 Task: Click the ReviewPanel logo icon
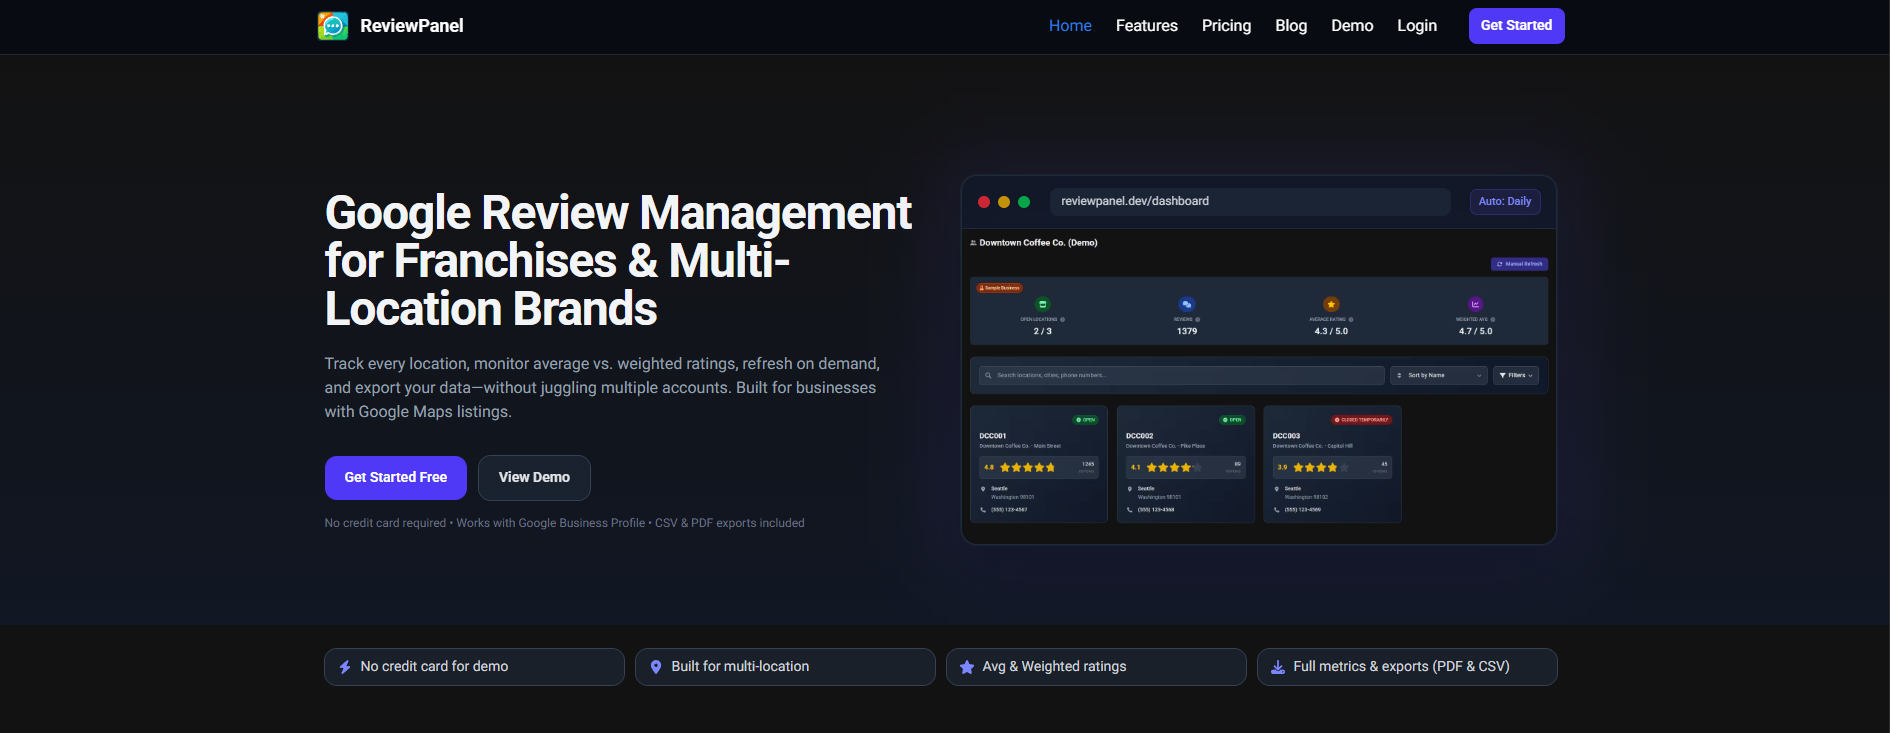click(333, 26)
